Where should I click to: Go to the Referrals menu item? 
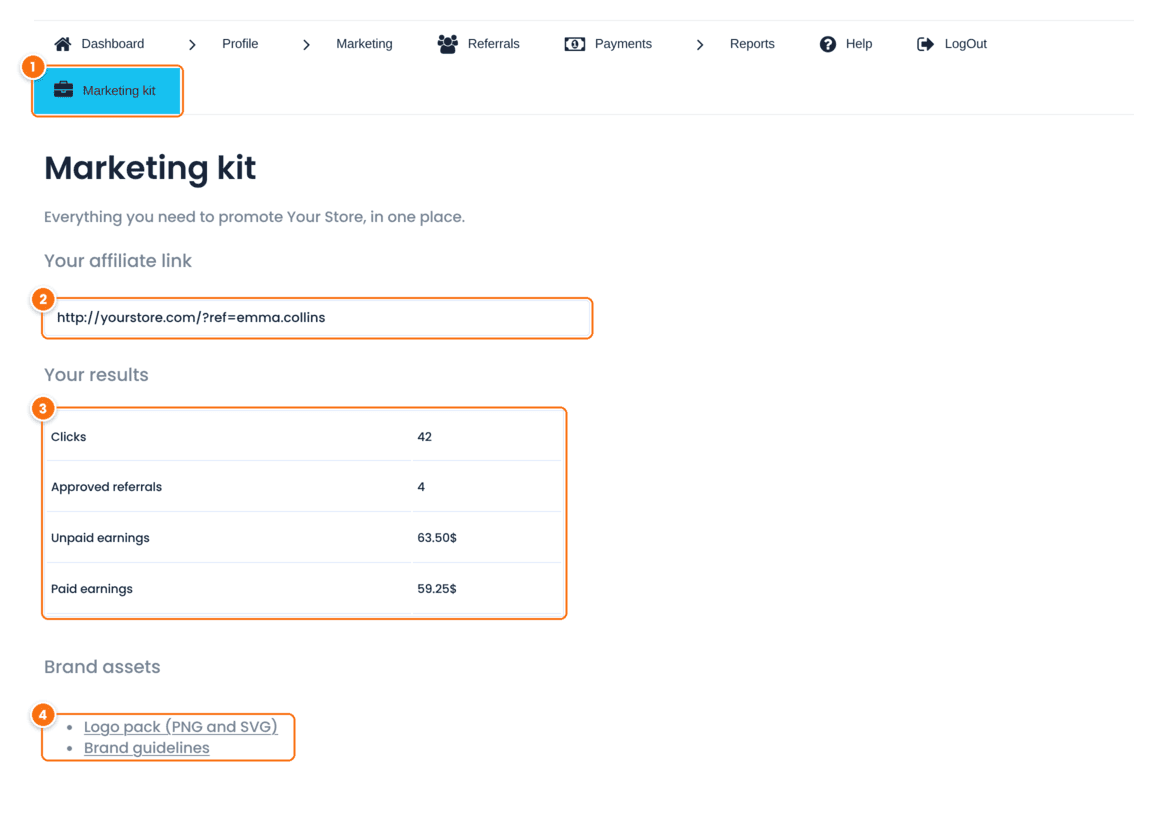pyautogui.click(x=493, y=44)
